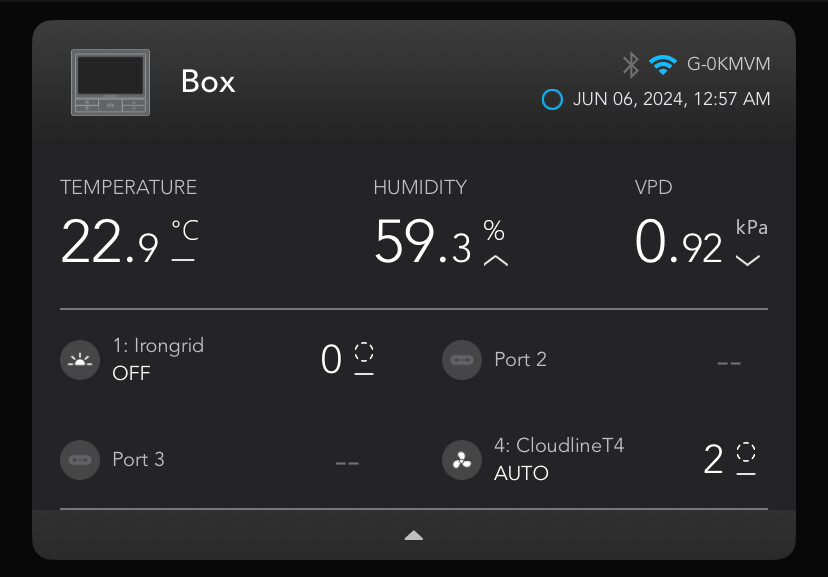Select the G-0KMVM device code
The height and width of the screenshot is (577, 828).
pos(728,65)
